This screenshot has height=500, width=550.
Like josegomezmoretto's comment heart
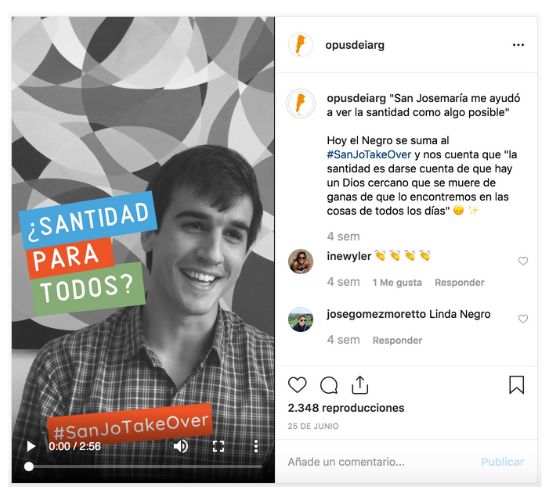(523, 319)
